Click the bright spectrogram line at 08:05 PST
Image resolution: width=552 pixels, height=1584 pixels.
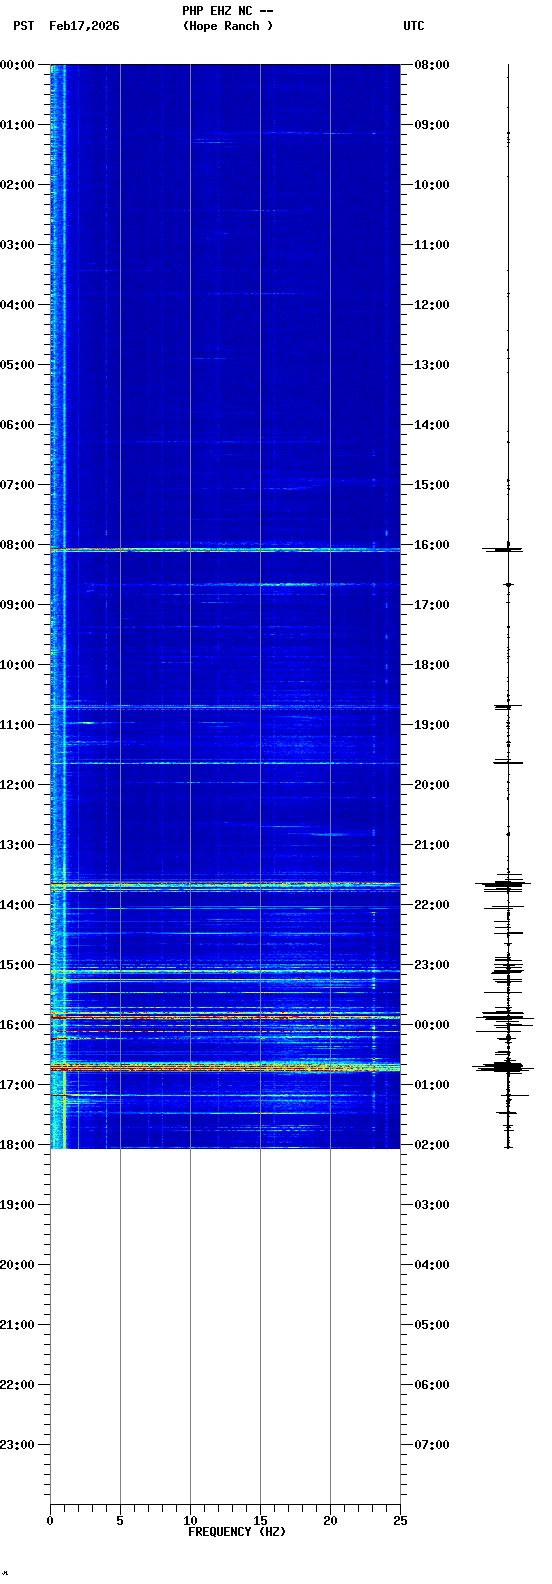[225, 549]
